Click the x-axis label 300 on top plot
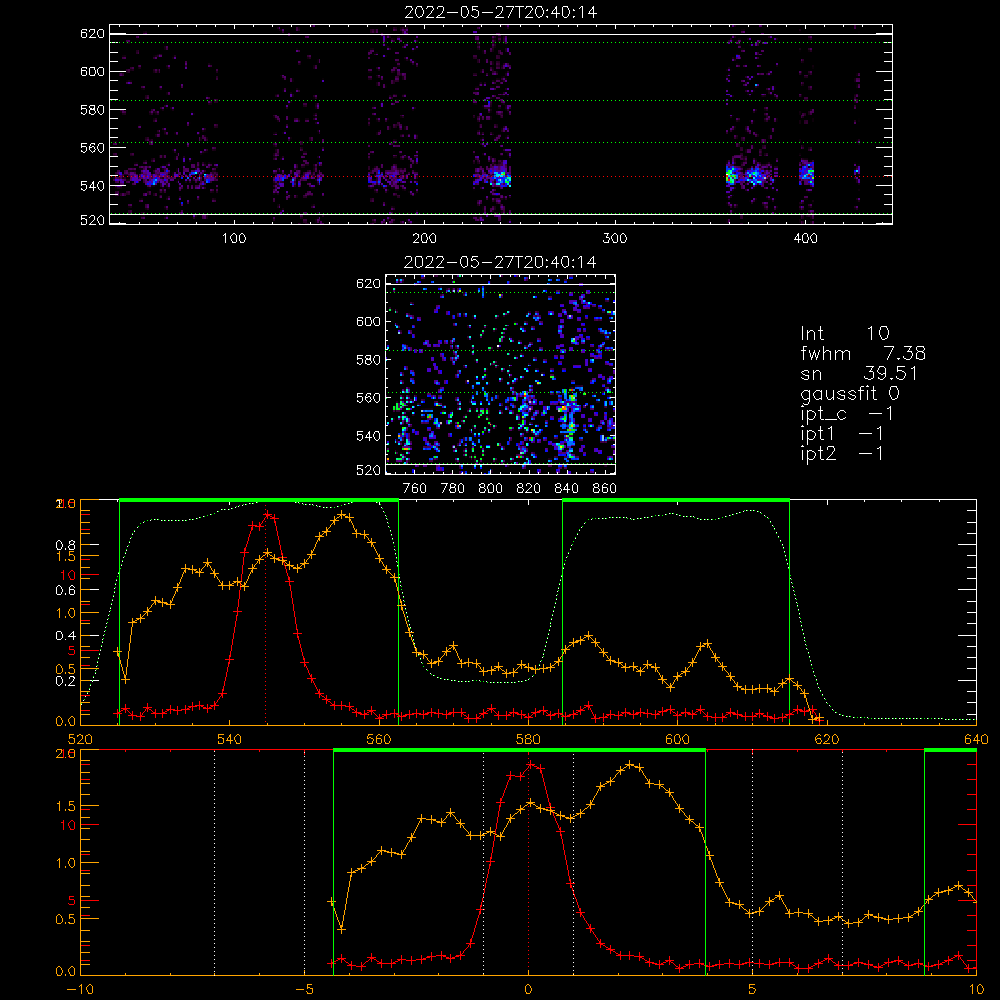This screenshot has height=1000, width=1000. [x=615, y=239]
